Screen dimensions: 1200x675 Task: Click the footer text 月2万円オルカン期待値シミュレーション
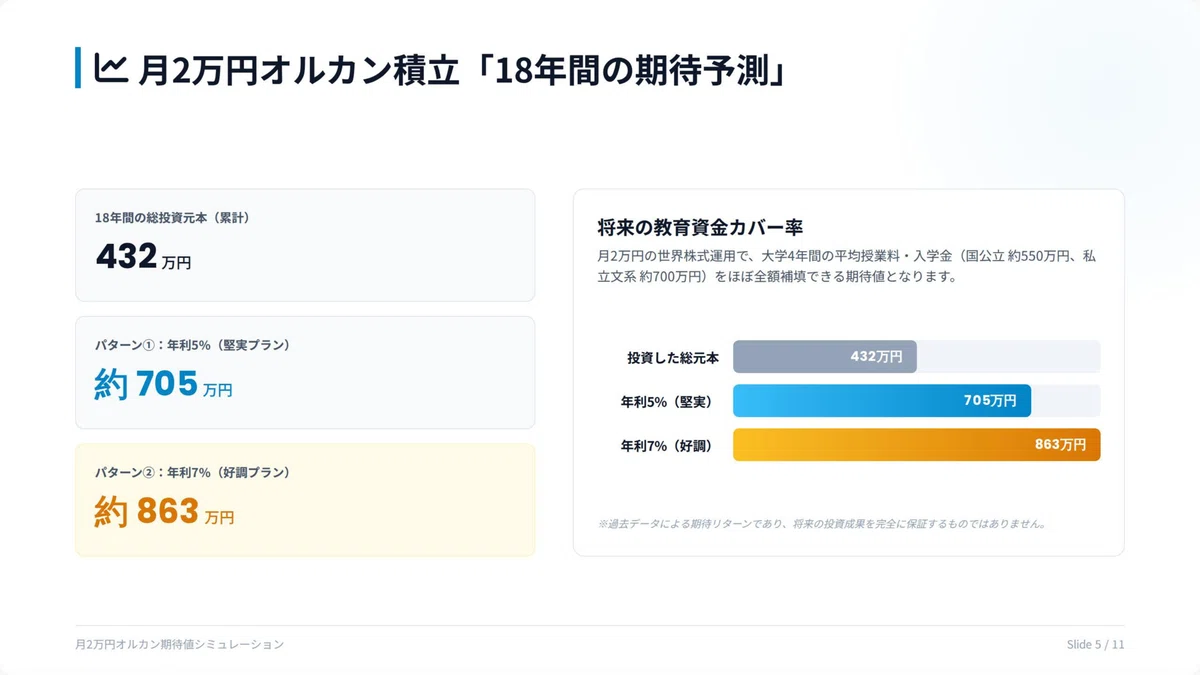coord(180,645)
